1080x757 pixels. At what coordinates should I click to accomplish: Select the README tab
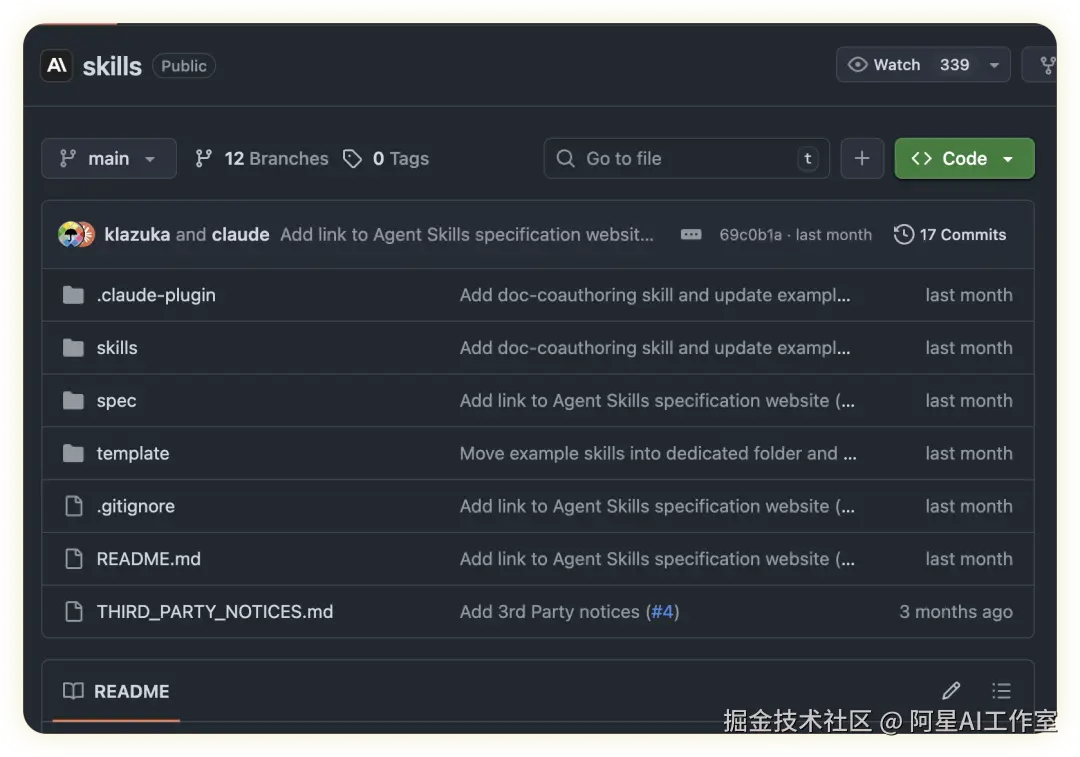pos(116,692)
